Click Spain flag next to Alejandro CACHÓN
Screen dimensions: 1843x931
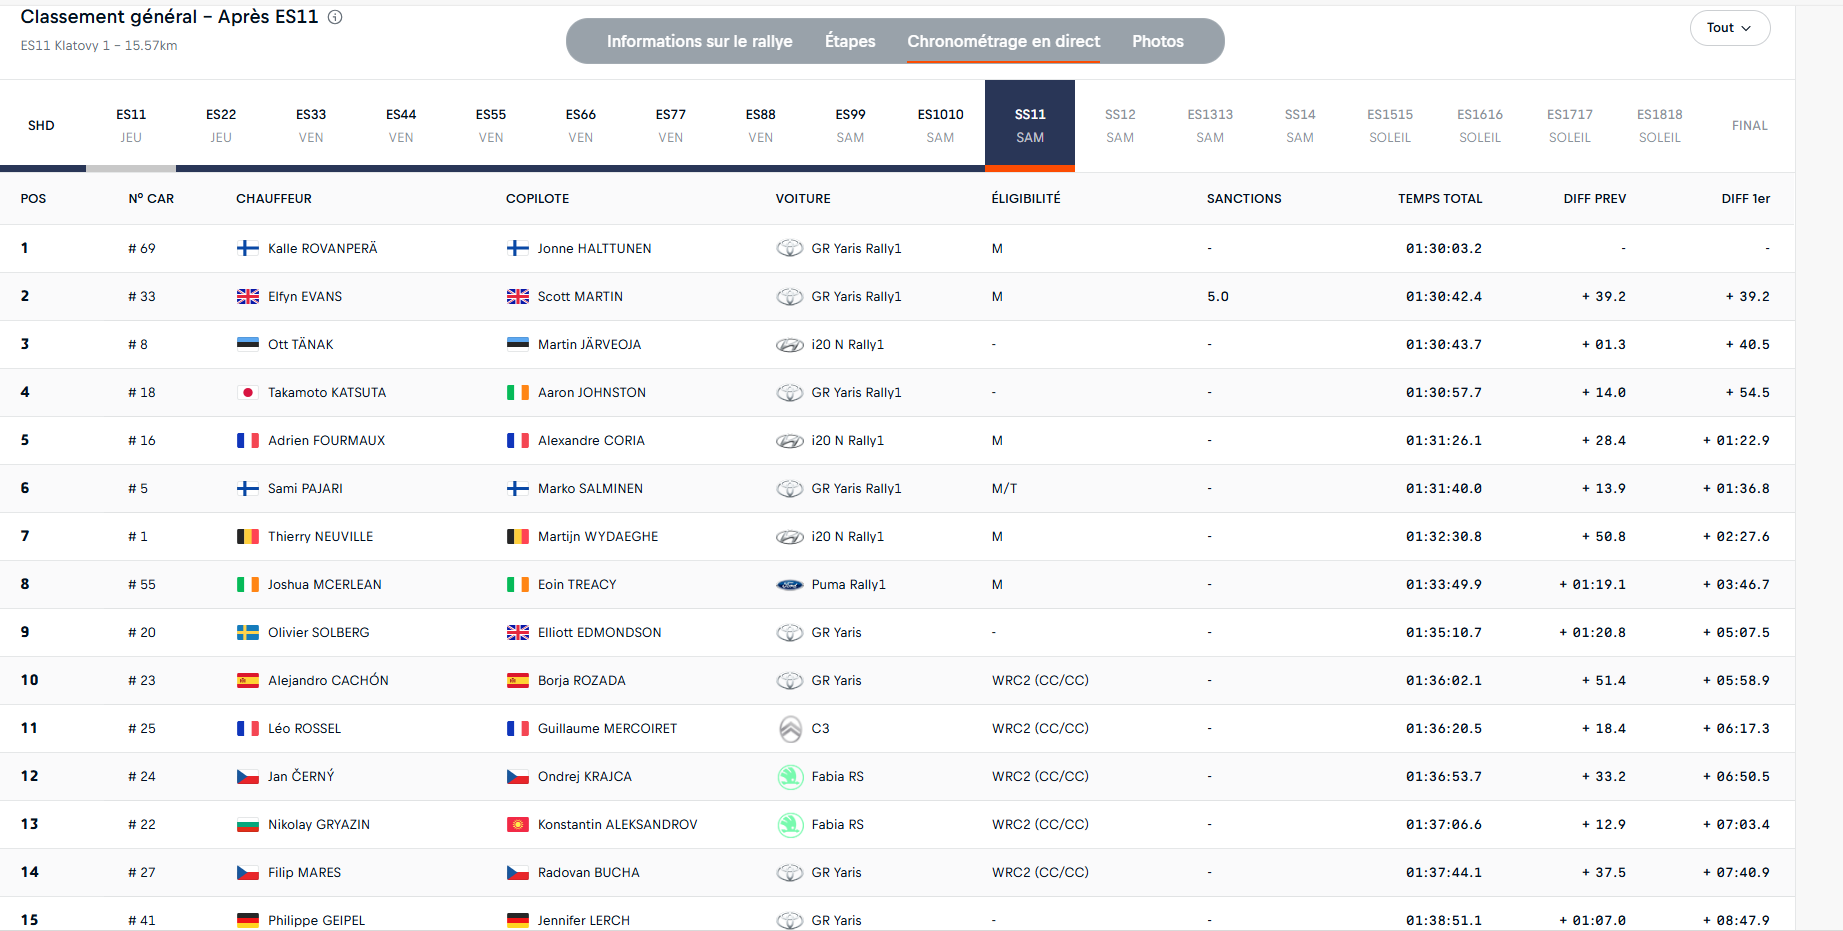tap(248, 680)
